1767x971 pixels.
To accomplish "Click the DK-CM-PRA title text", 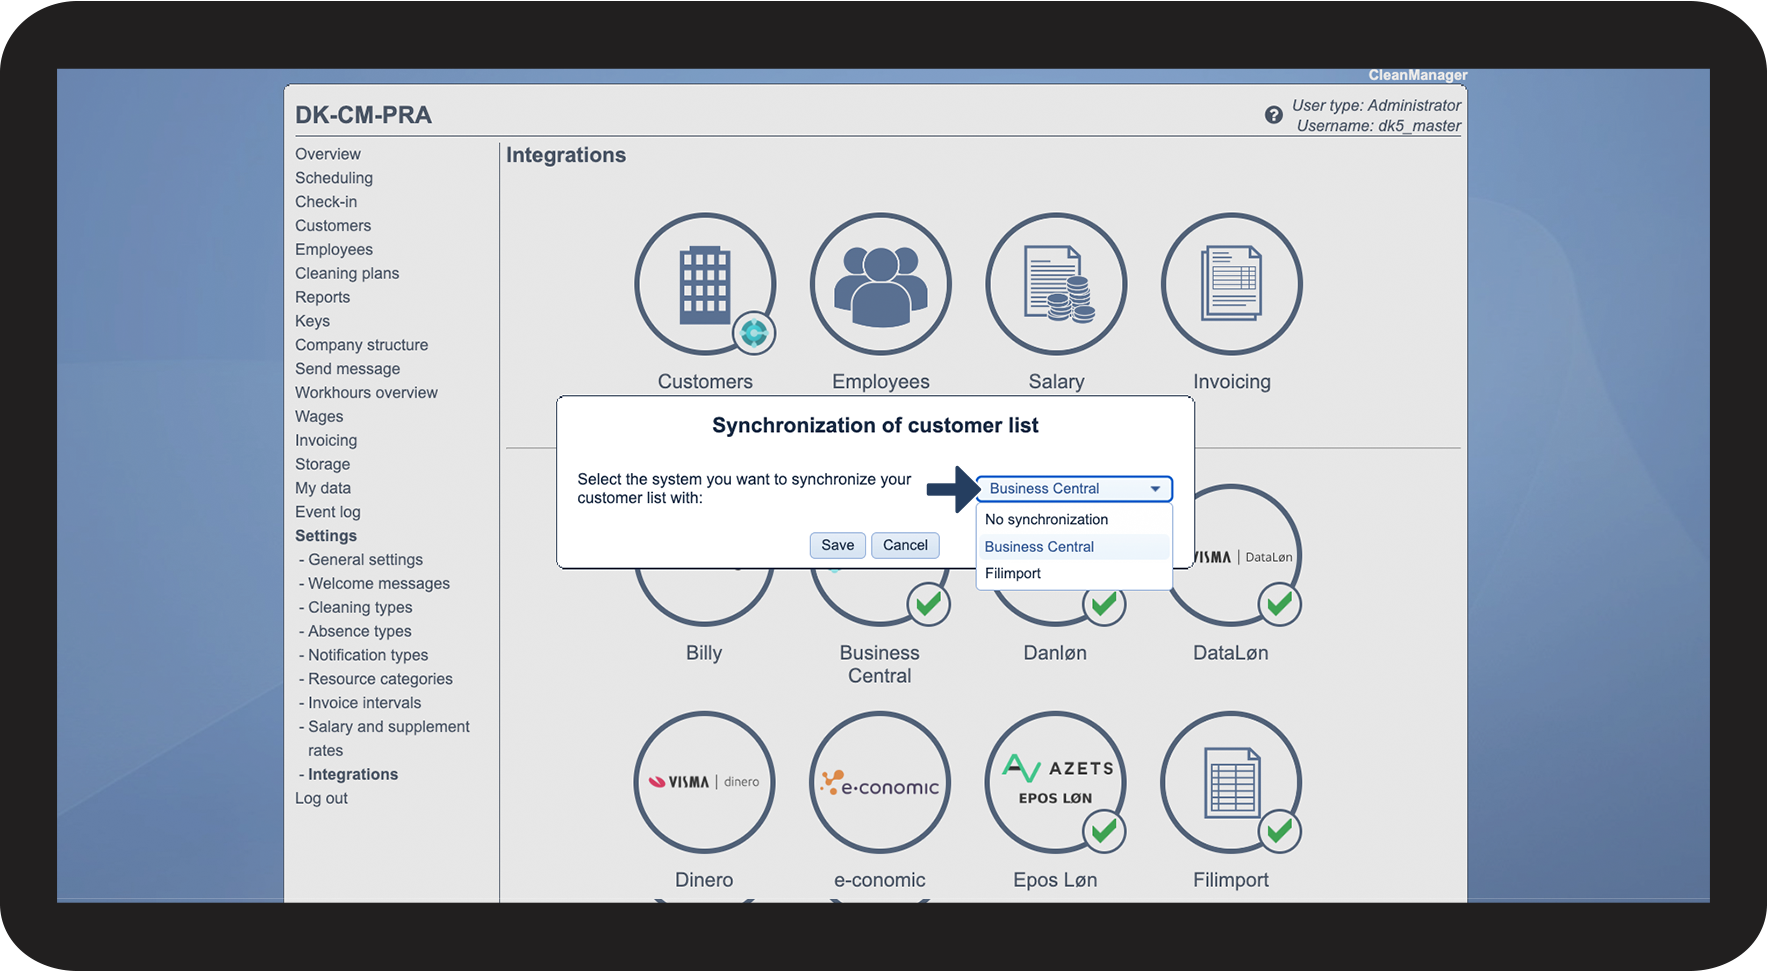I will pyautogui.click(x=363, y=115).
